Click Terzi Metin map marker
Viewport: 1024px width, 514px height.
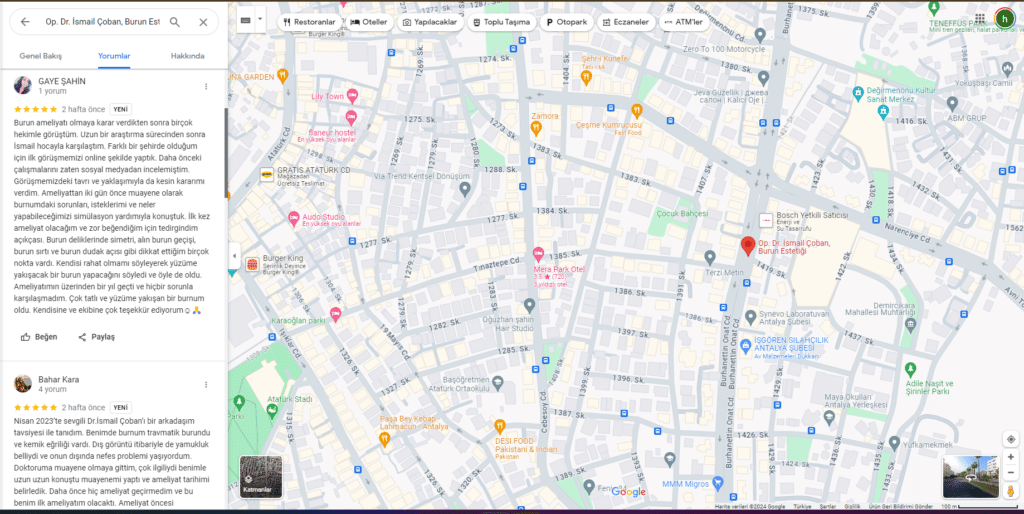tap(710, 257)
